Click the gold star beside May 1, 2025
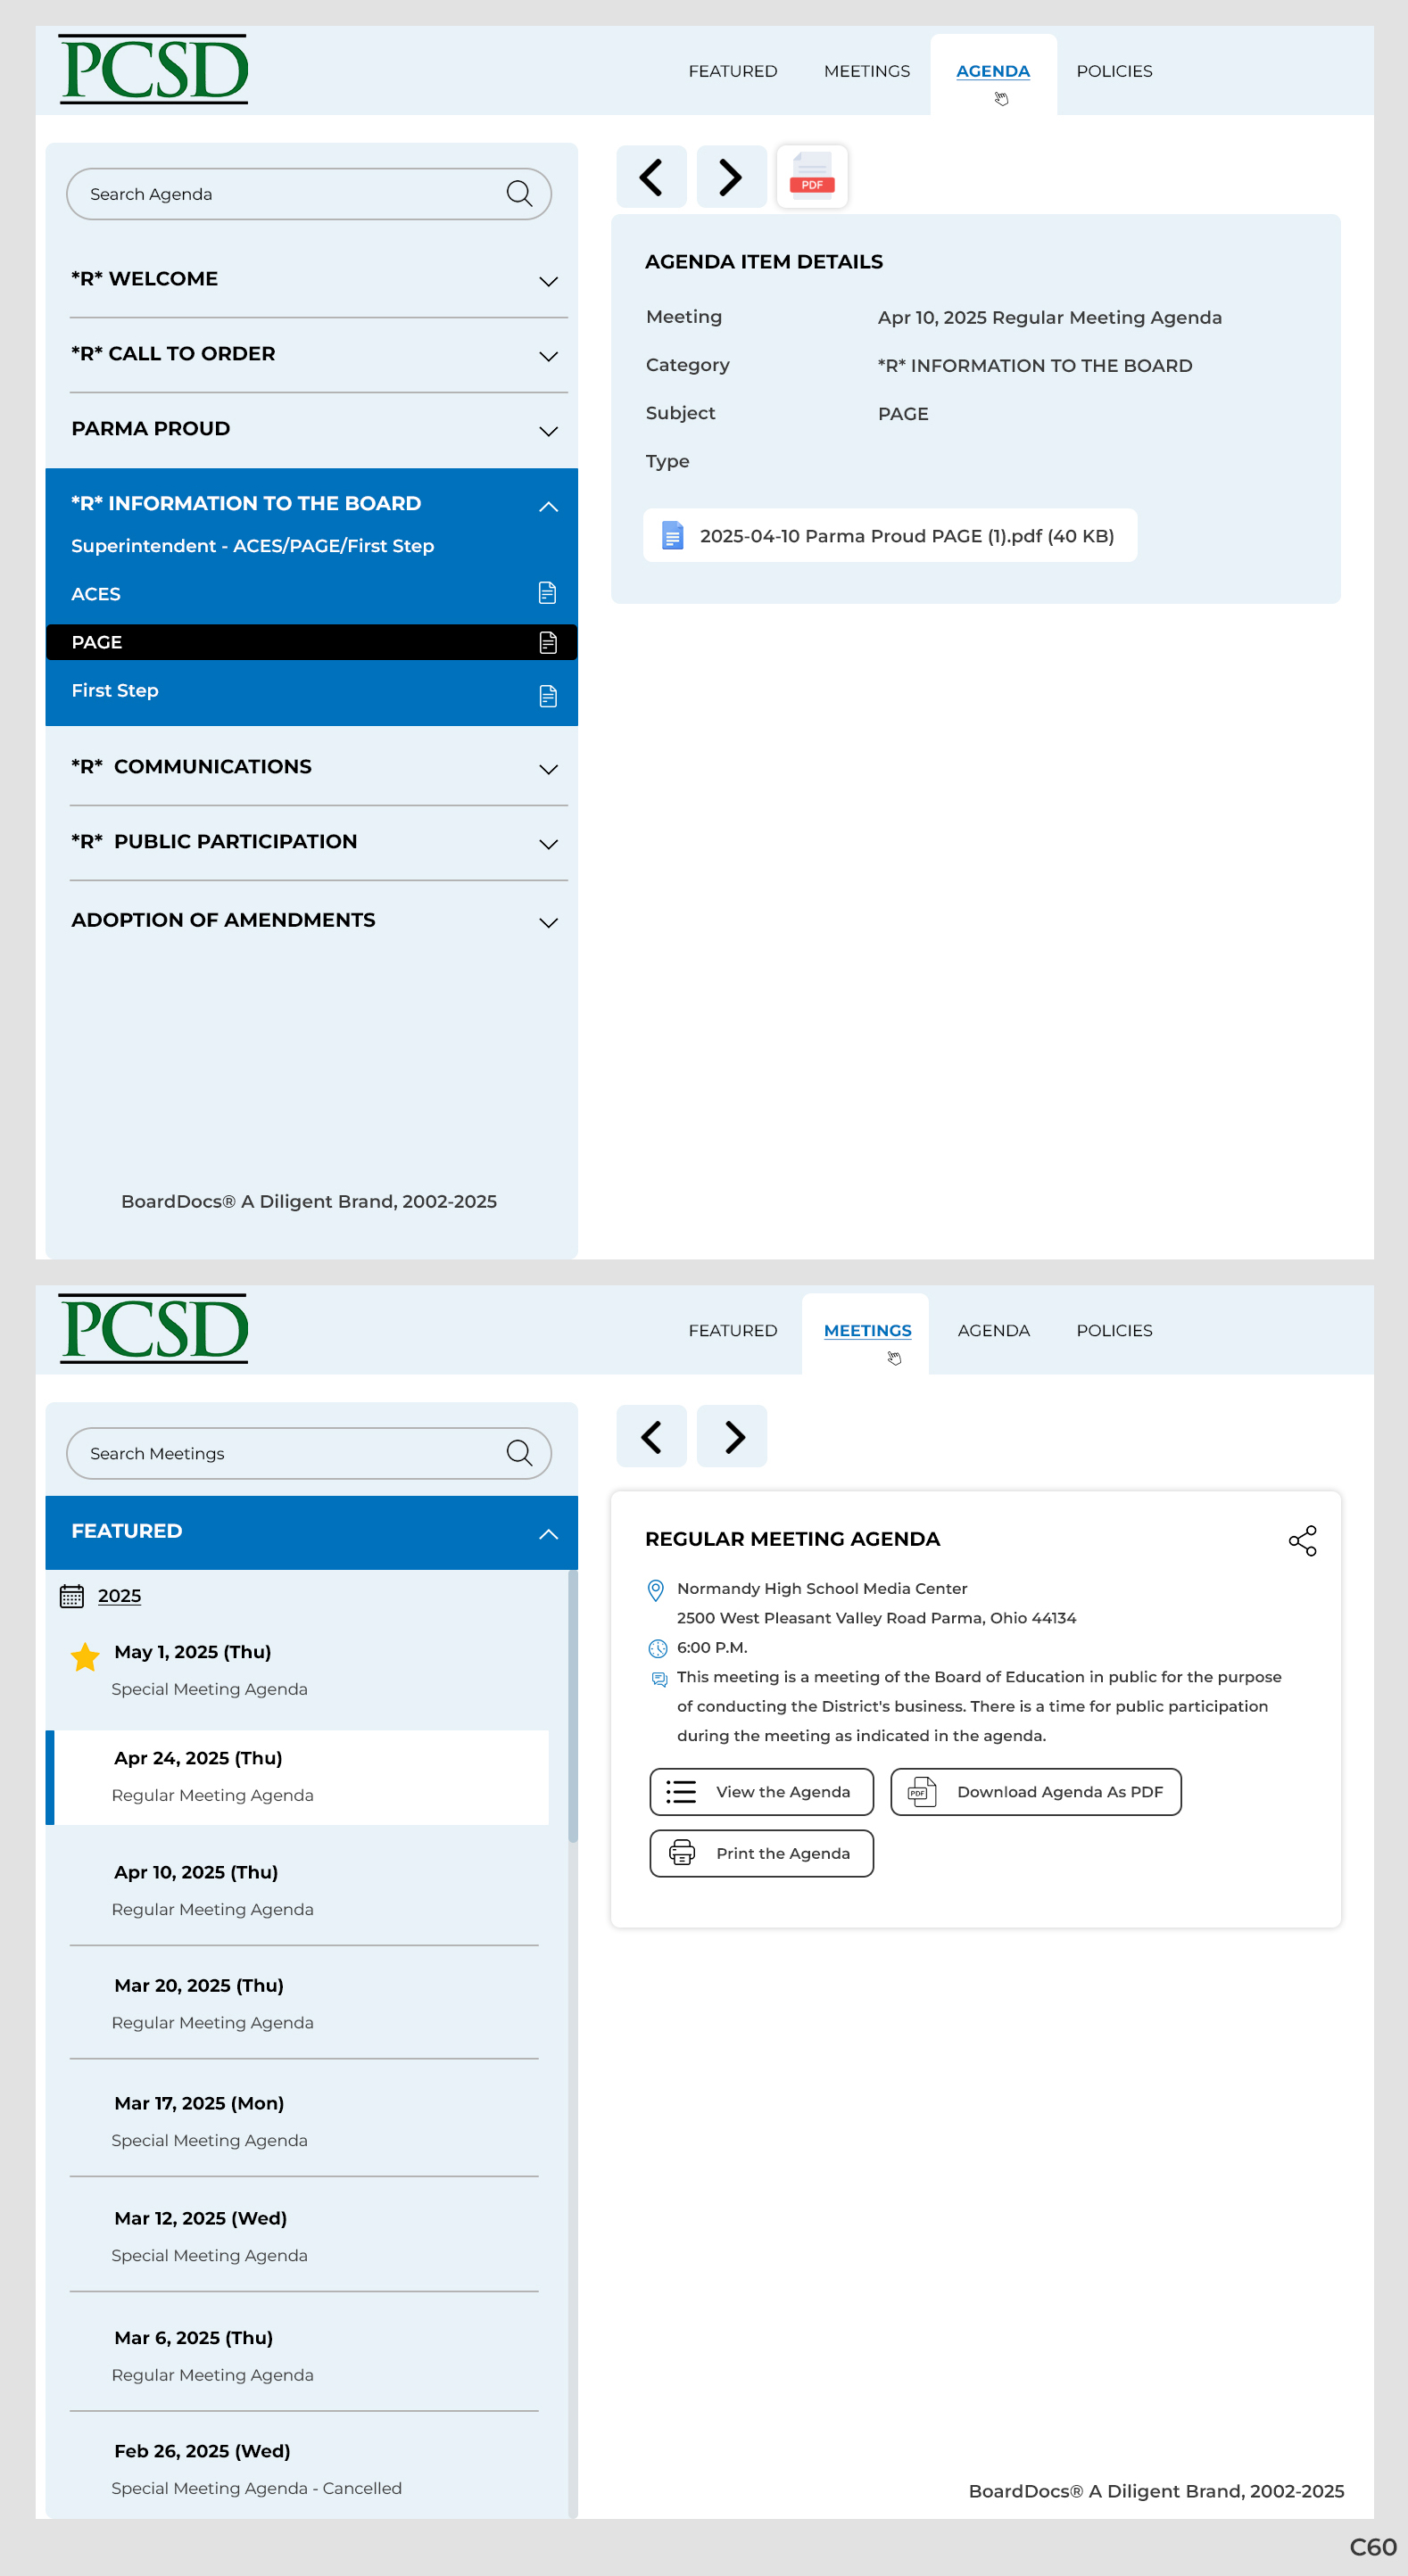This screenshot has height=2576, width=1408. point(85,1657)
